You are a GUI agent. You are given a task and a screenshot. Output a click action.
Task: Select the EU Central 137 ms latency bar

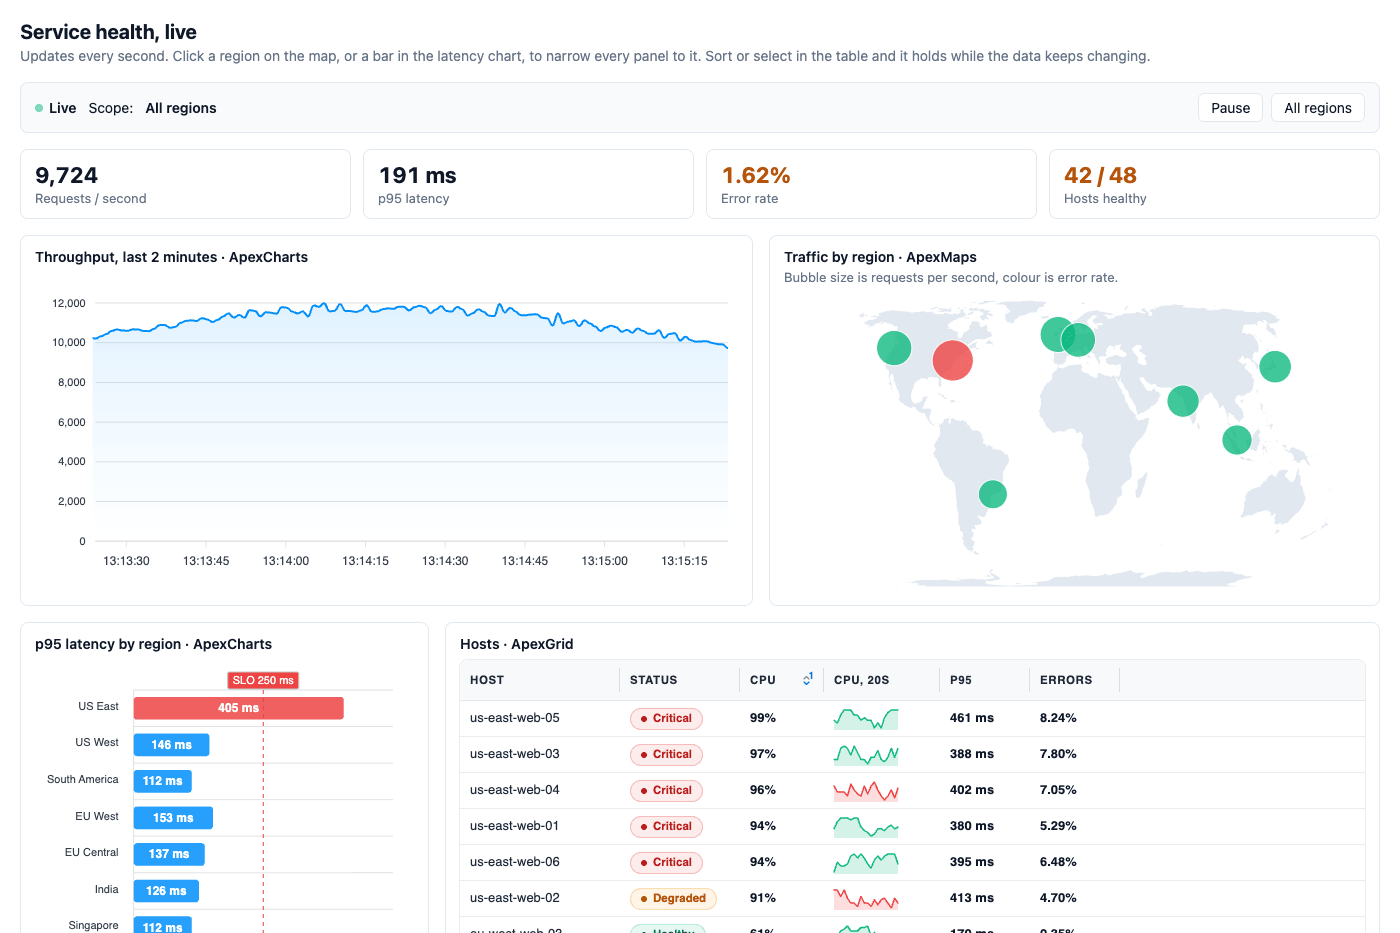169,854
